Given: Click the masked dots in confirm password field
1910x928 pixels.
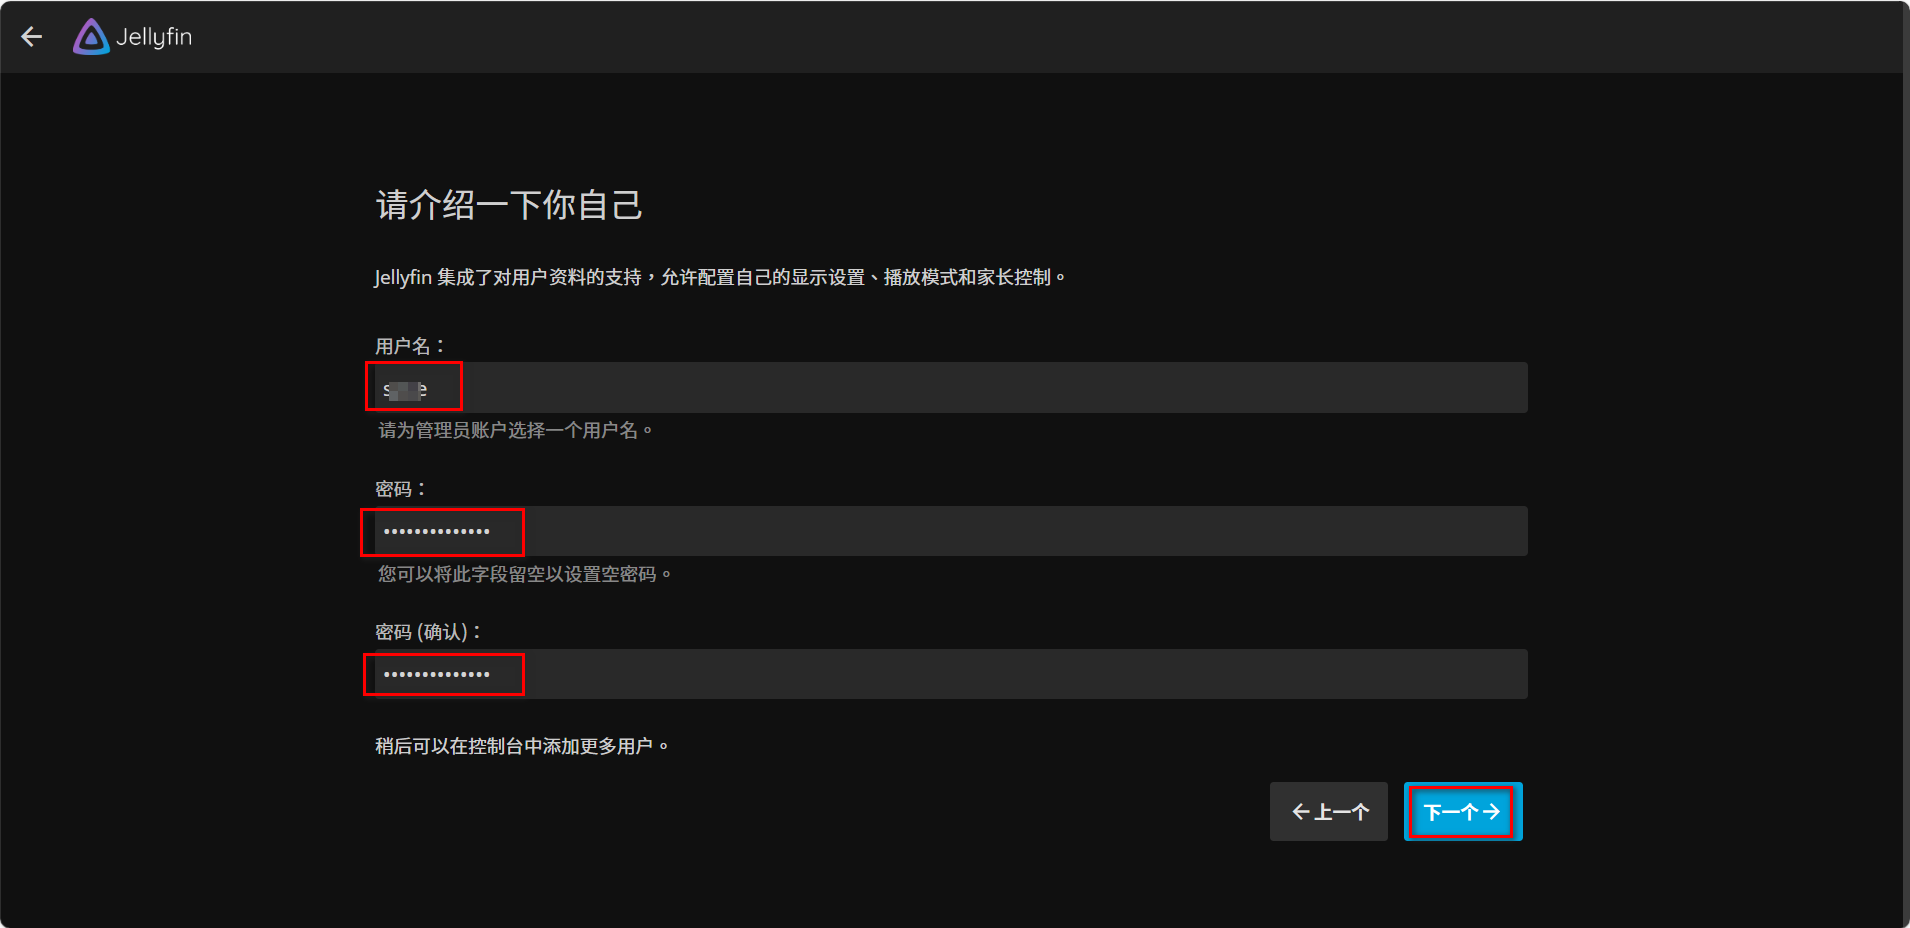Looking at the screenshot, I should coord(437,675).
